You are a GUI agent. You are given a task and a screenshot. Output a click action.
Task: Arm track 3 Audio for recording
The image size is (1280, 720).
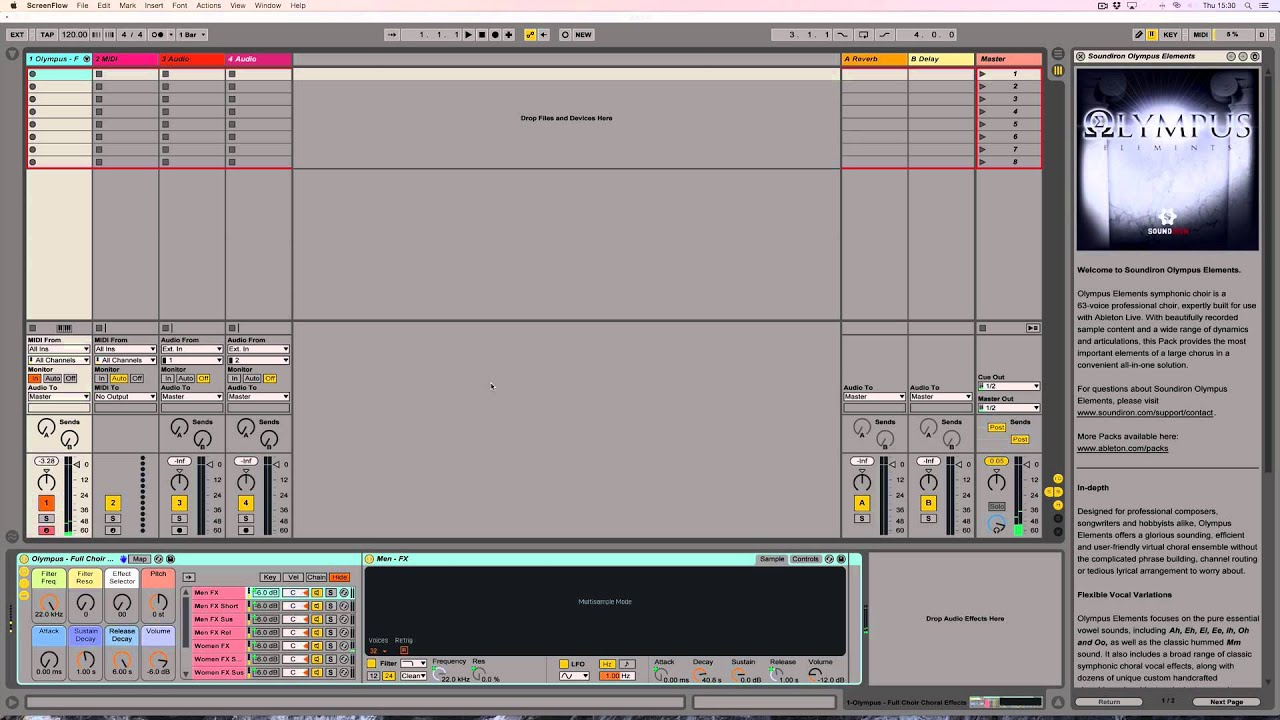179,530
